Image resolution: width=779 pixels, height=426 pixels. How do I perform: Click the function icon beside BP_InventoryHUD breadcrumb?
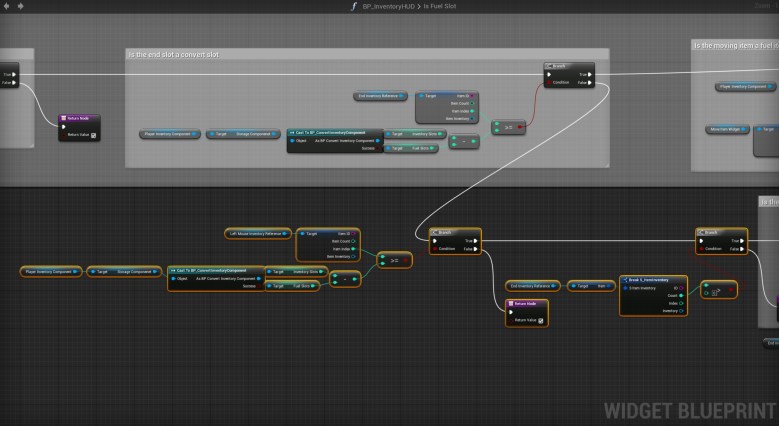[353, 6]
